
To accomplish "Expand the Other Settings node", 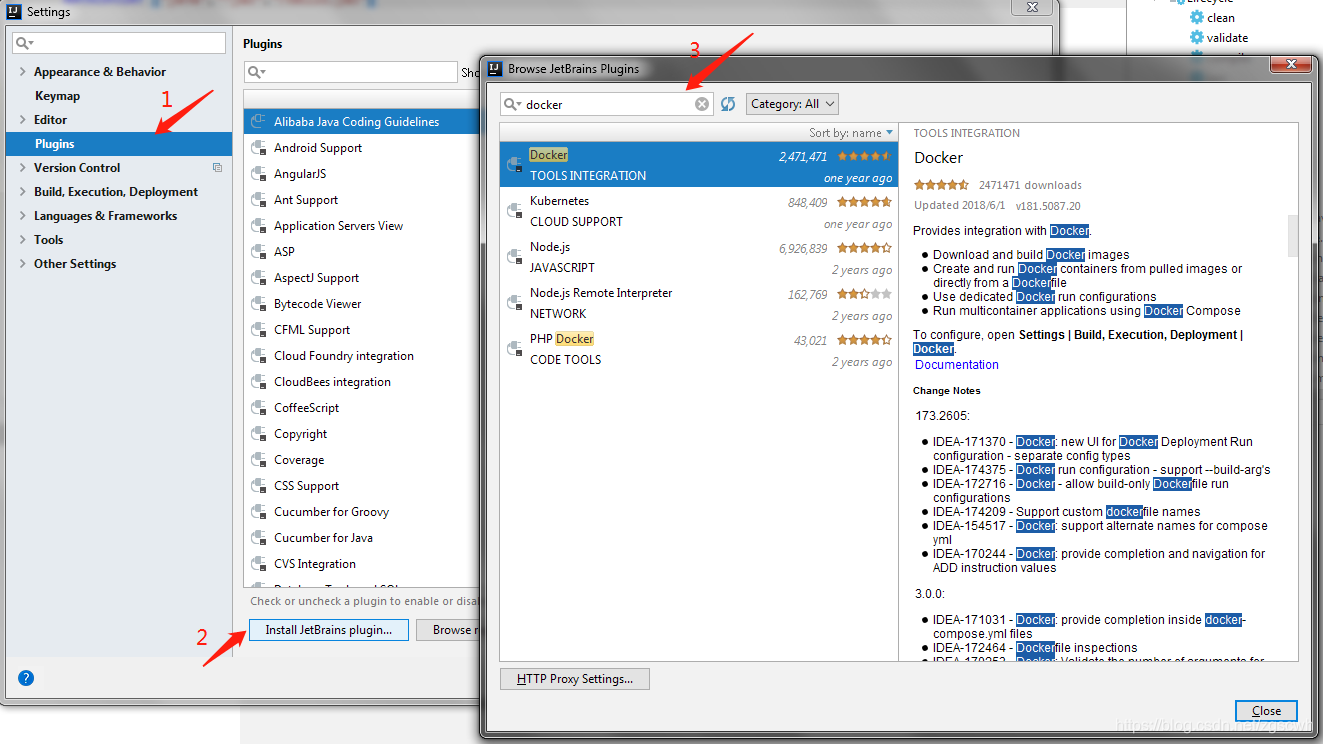I will pyautogui.click(x=23, y=264).
